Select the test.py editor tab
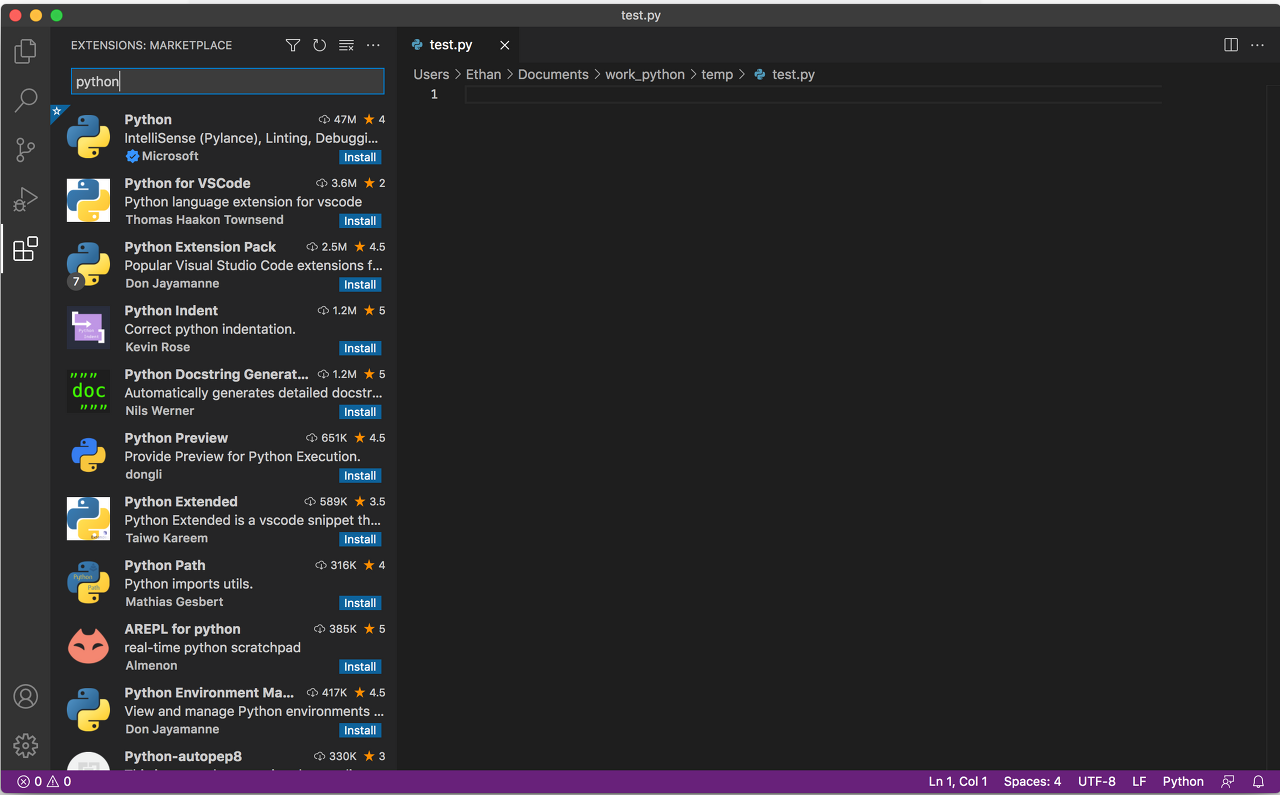This screenshot has width=1280, height=795. 459,45
